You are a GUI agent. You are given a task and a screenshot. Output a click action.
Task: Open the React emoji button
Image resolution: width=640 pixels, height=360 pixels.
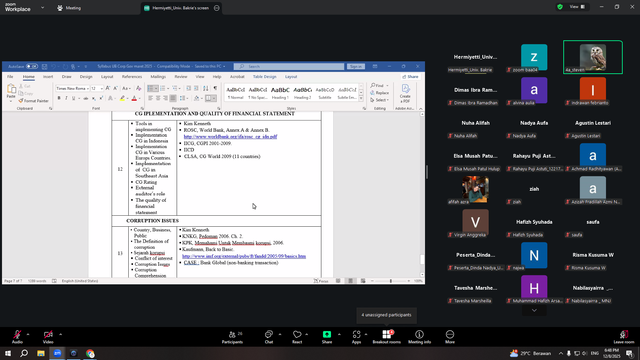pos(297,337)
